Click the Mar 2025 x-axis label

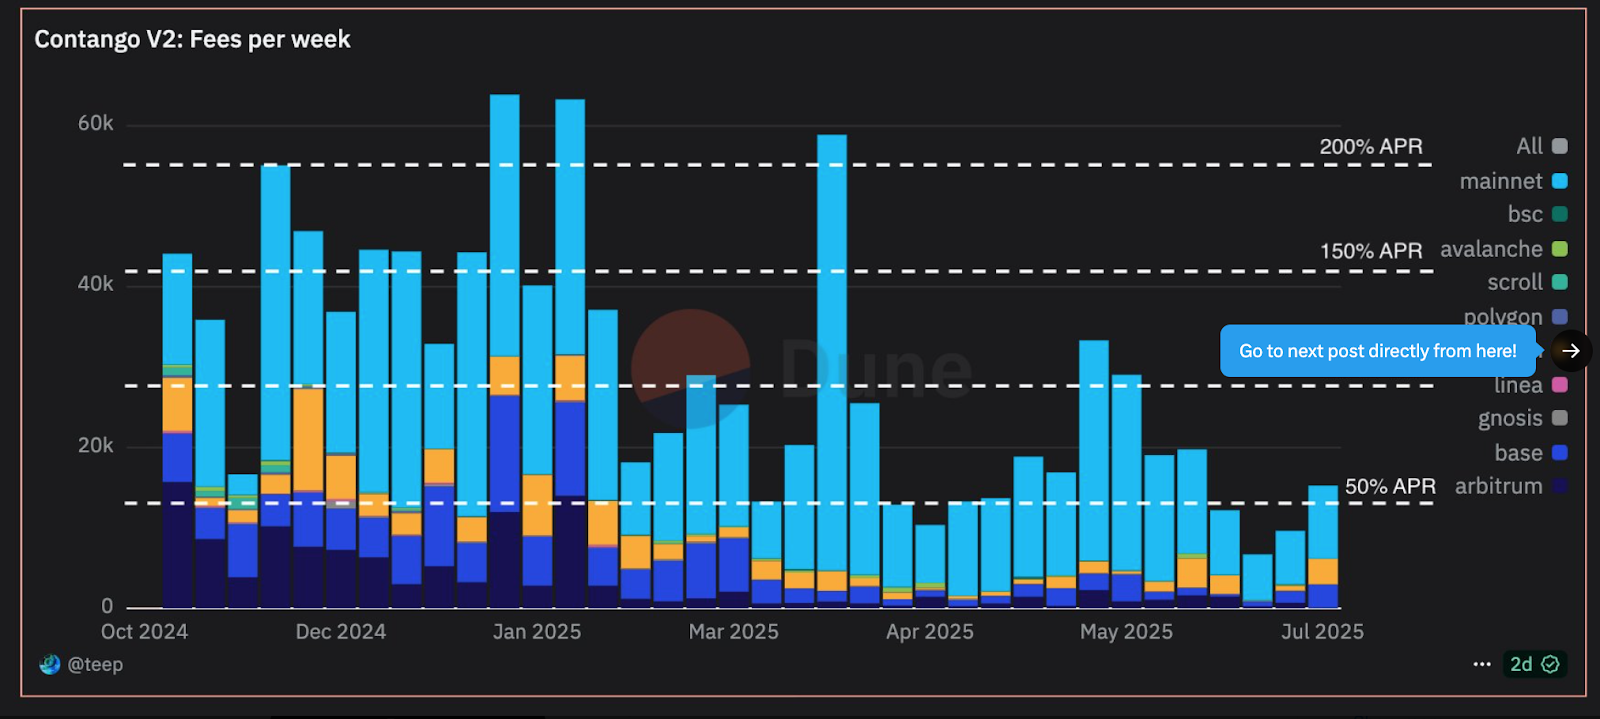point(733,631)
